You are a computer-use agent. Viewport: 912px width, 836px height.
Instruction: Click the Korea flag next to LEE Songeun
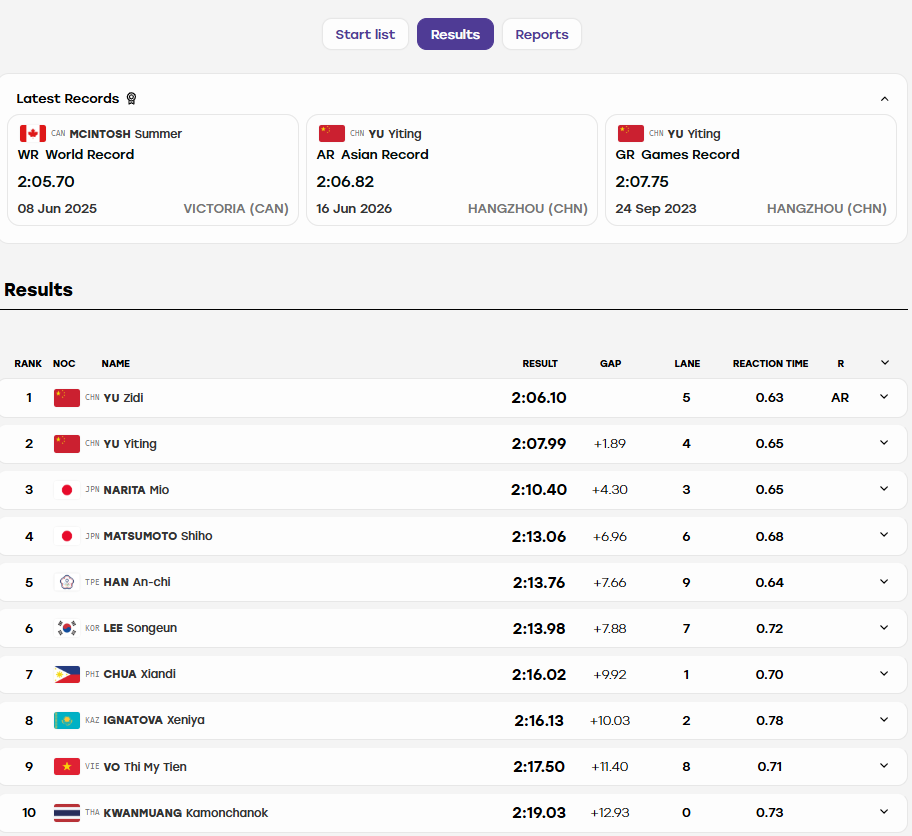pyautogui.click(x=67, y=628)
